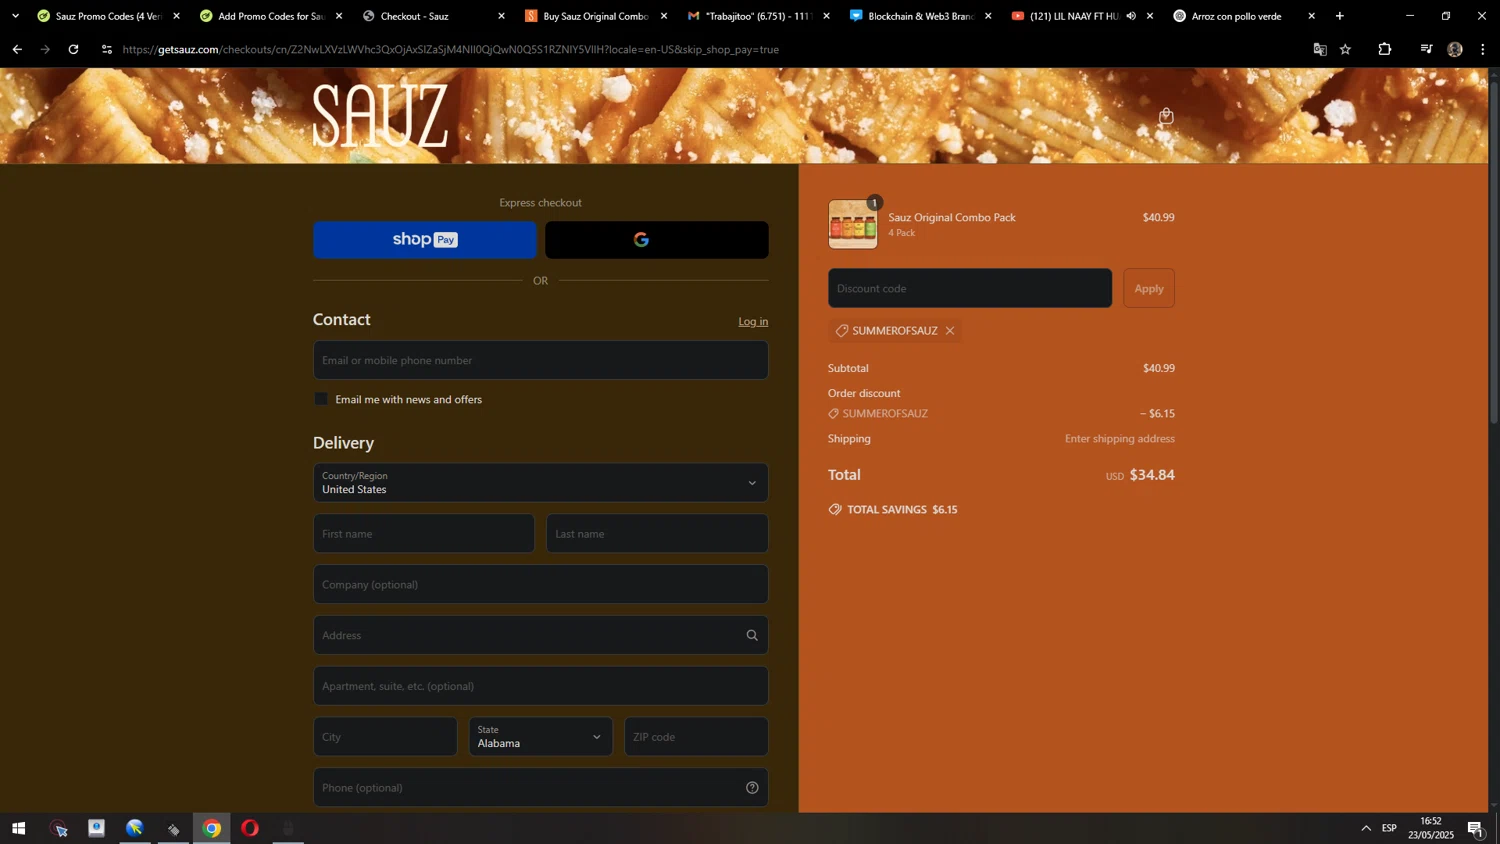Click the Log in link
This screenshot has height=844, width=1500.
coord(753,322)
